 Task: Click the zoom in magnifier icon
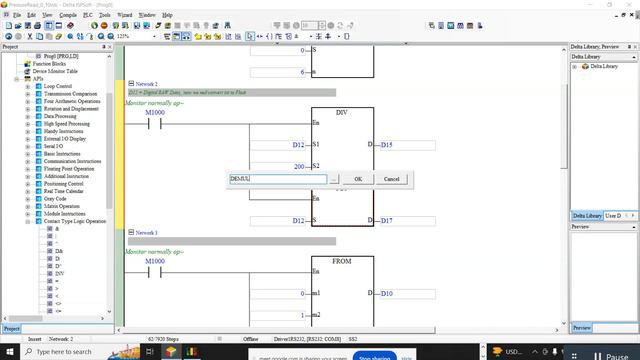pos(101,36)
